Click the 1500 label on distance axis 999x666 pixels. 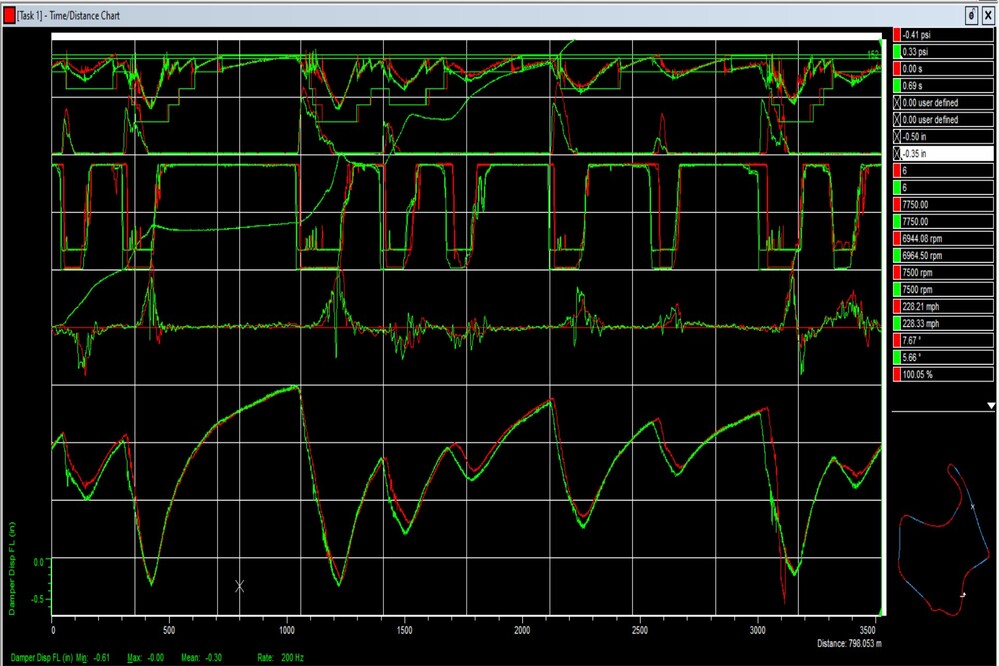[404, 630]
